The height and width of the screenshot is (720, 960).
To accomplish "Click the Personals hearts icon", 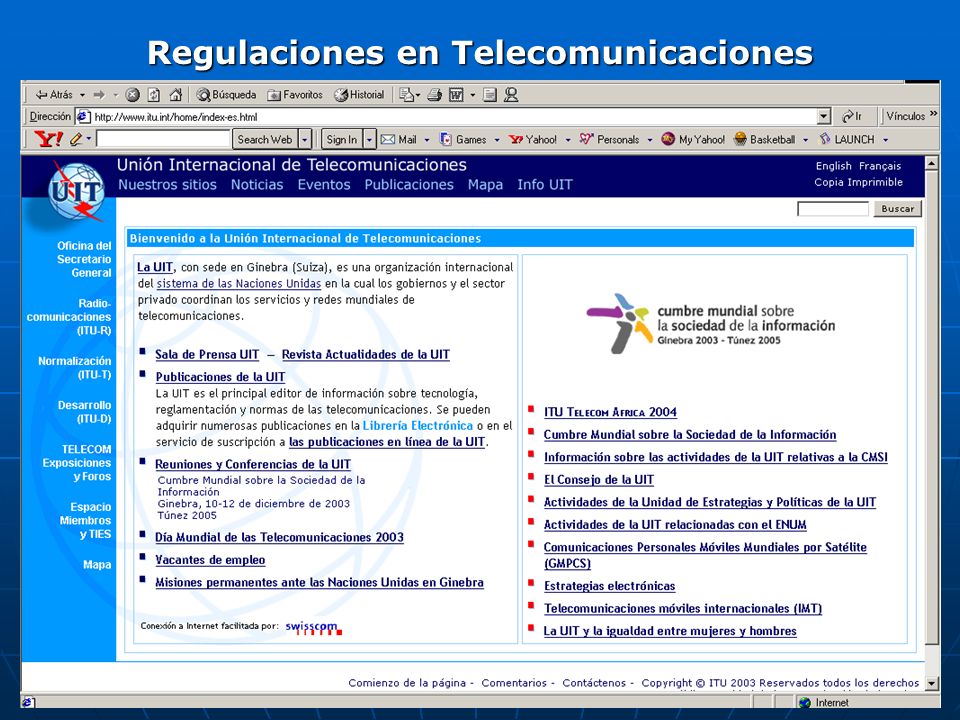I will [587, 139].
